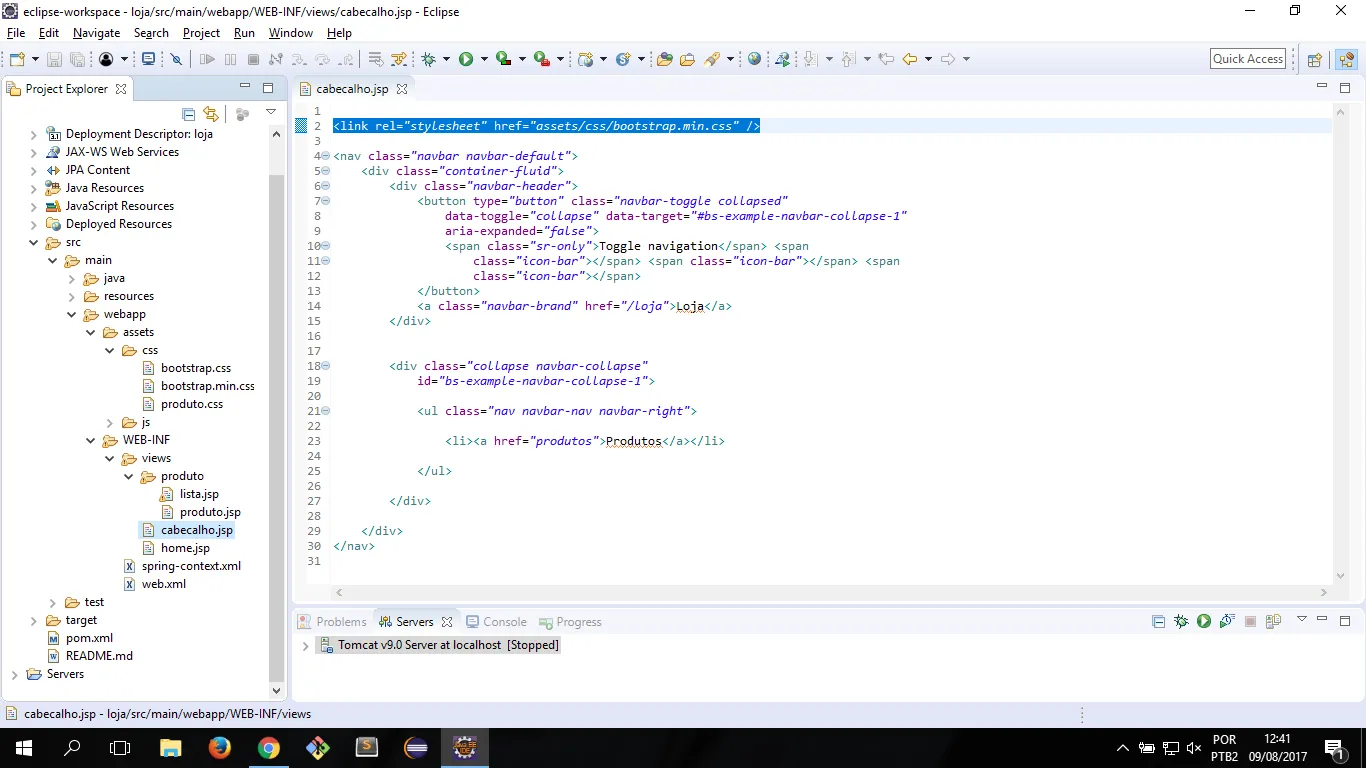Click the New file wizard icon
Viewport: 1366px width, 768px height.
pyautogui.click(x=17, y=59)
